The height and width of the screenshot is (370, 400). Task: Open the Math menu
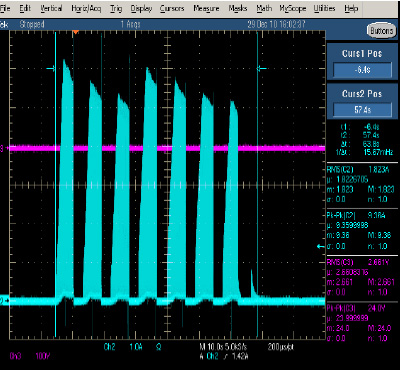(x=264, y=9)
